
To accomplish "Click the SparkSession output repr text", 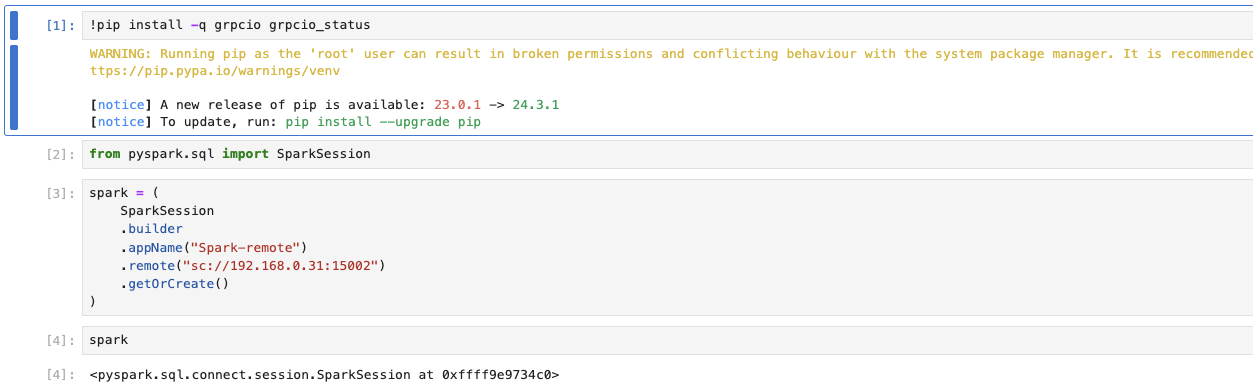I will pyautogui.click(x=324, y=375).
